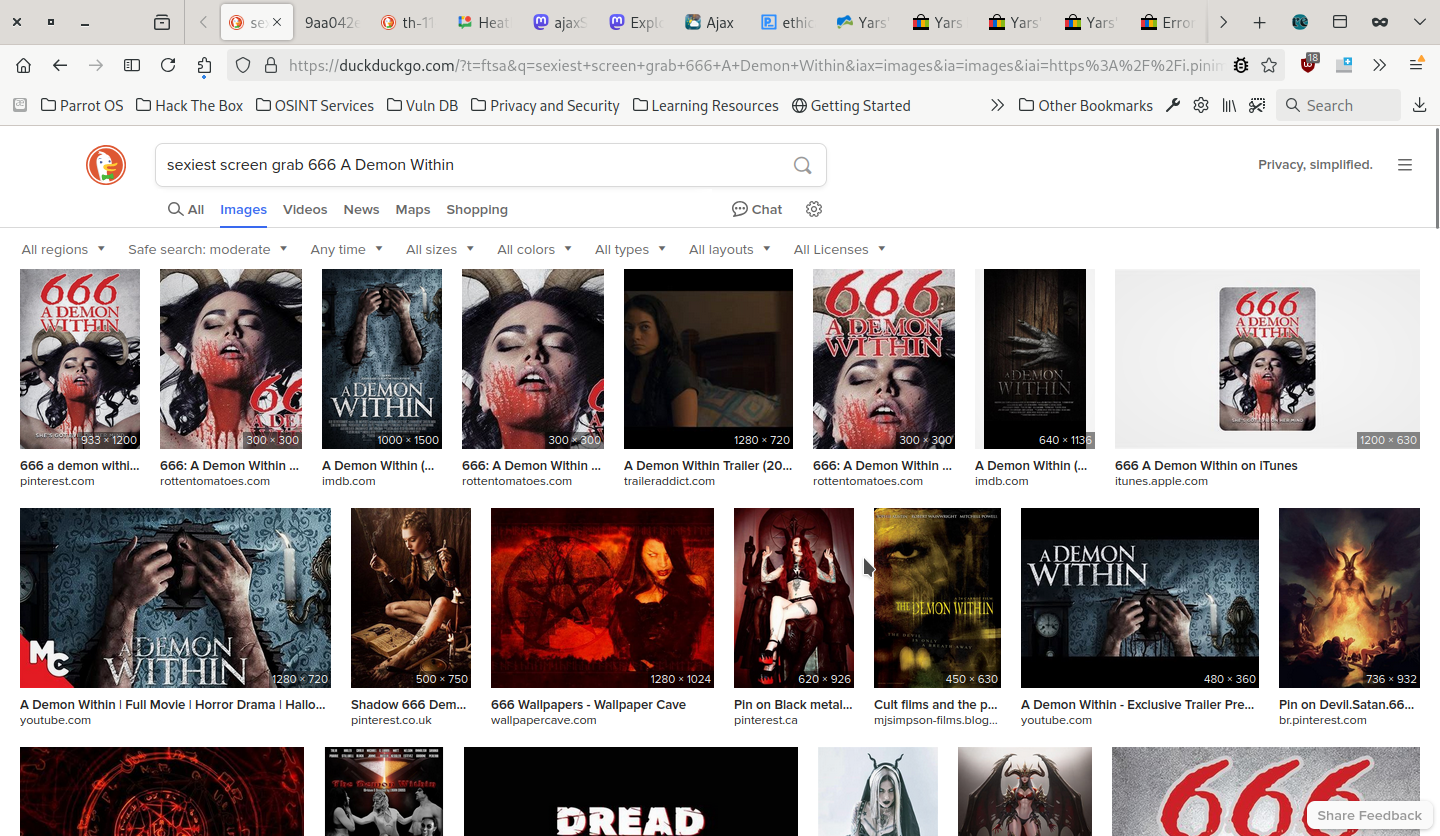Switch to the Ajax browser tab

pyautogui.click(x=710, y=22)
